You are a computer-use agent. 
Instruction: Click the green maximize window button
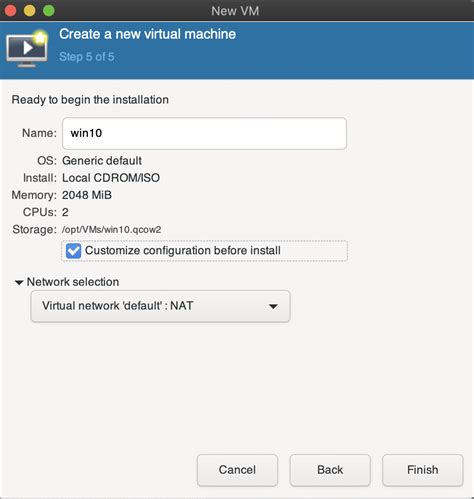(49, 10)
